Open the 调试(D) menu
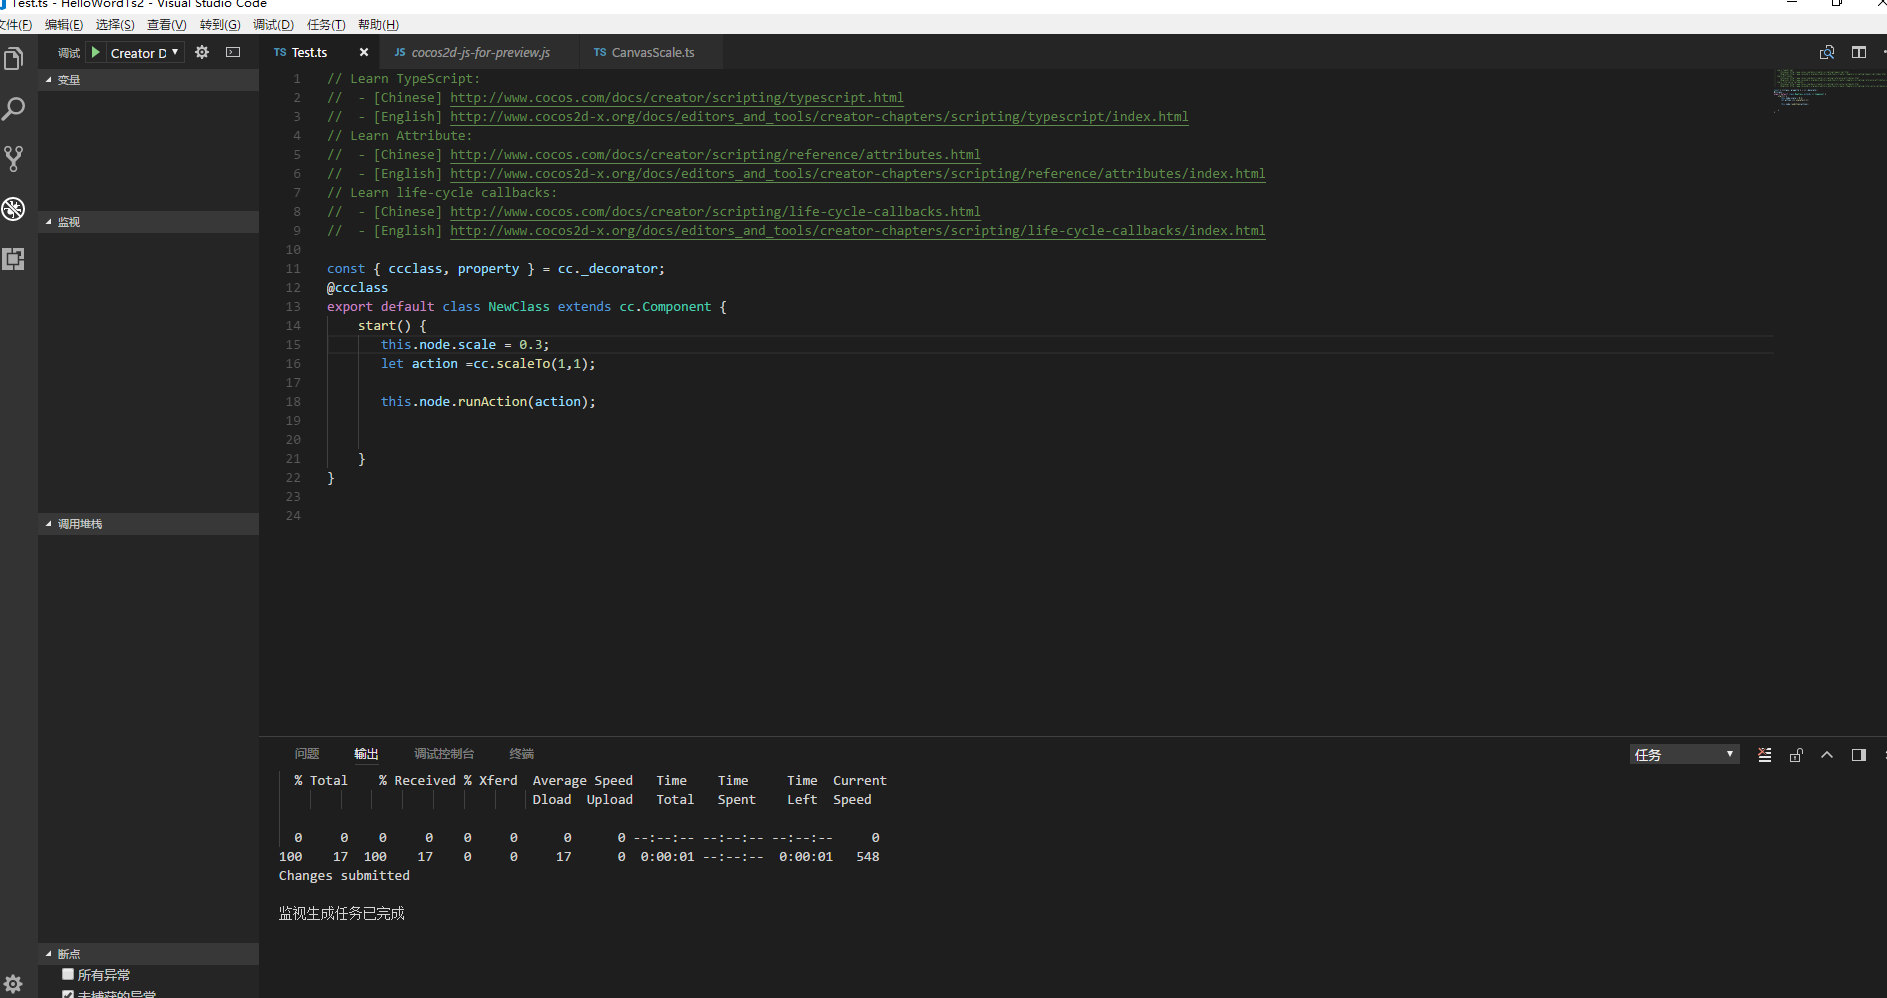 pos(273,25)
